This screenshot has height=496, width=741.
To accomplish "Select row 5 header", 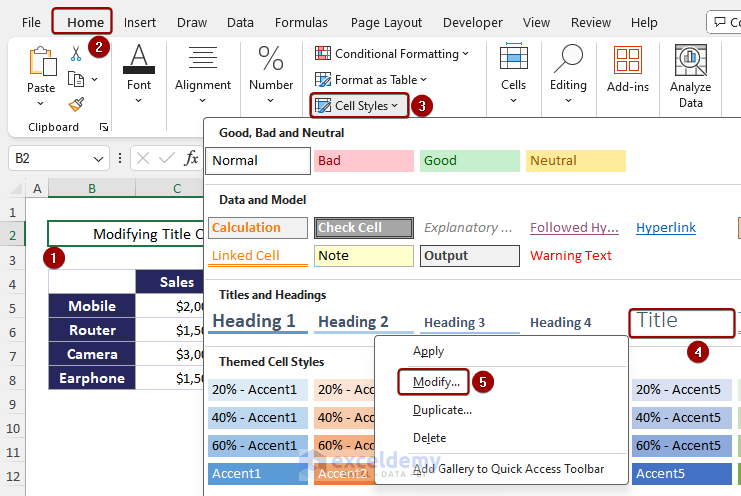I will pyautogui.click(x=13, y=308).
